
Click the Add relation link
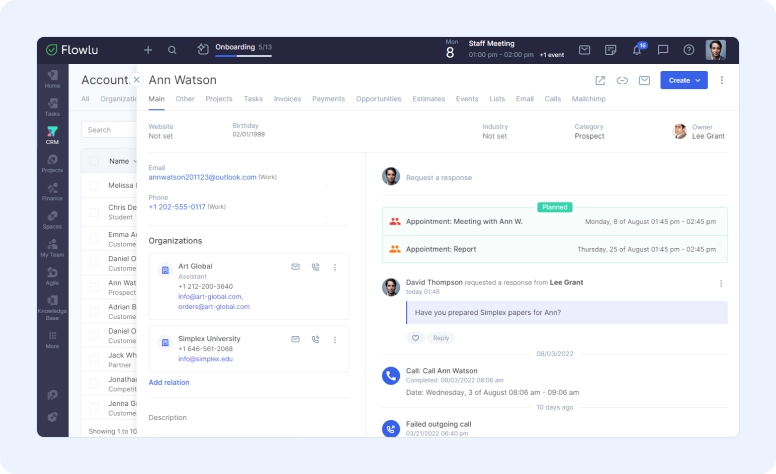(x=169, y=382)
